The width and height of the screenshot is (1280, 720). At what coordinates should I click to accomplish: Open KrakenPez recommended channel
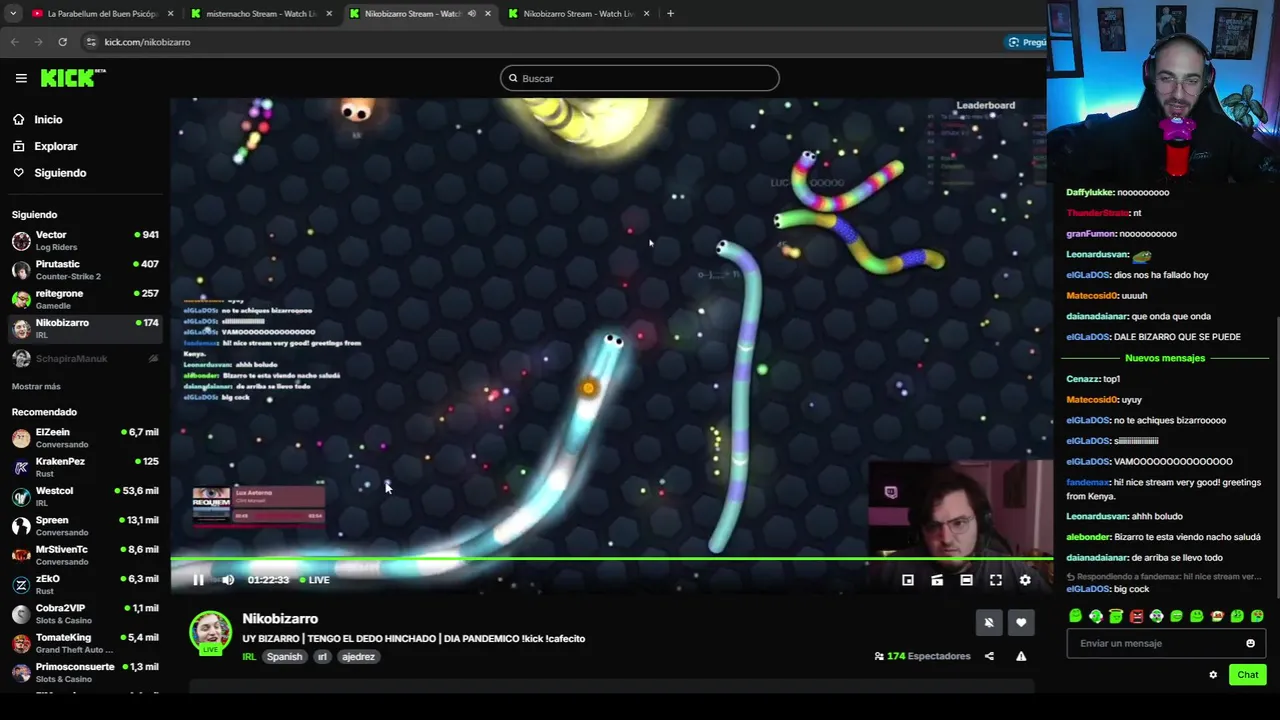pyautogui.click(x=85, y=467)
